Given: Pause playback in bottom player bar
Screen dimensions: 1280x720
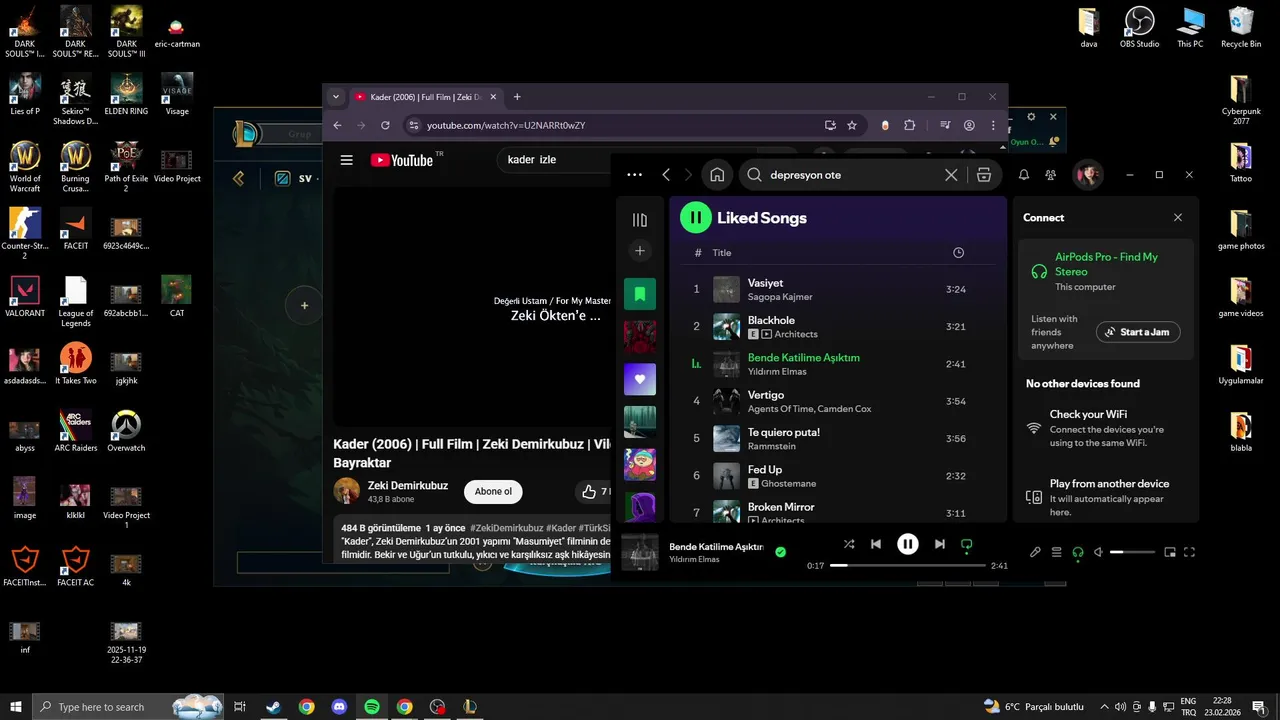Looking at the screenshot, I should click(907, 544).
